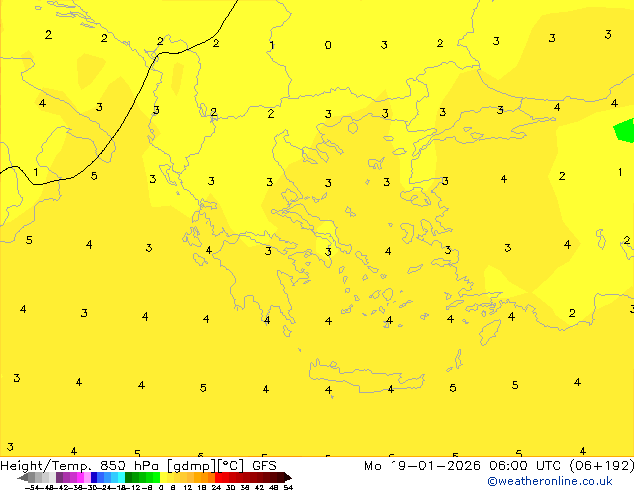The height and width of the screenshot is (490, 634).
Task: Click the dark maroon arrow tip at legend end
Action: click(288, 477)
